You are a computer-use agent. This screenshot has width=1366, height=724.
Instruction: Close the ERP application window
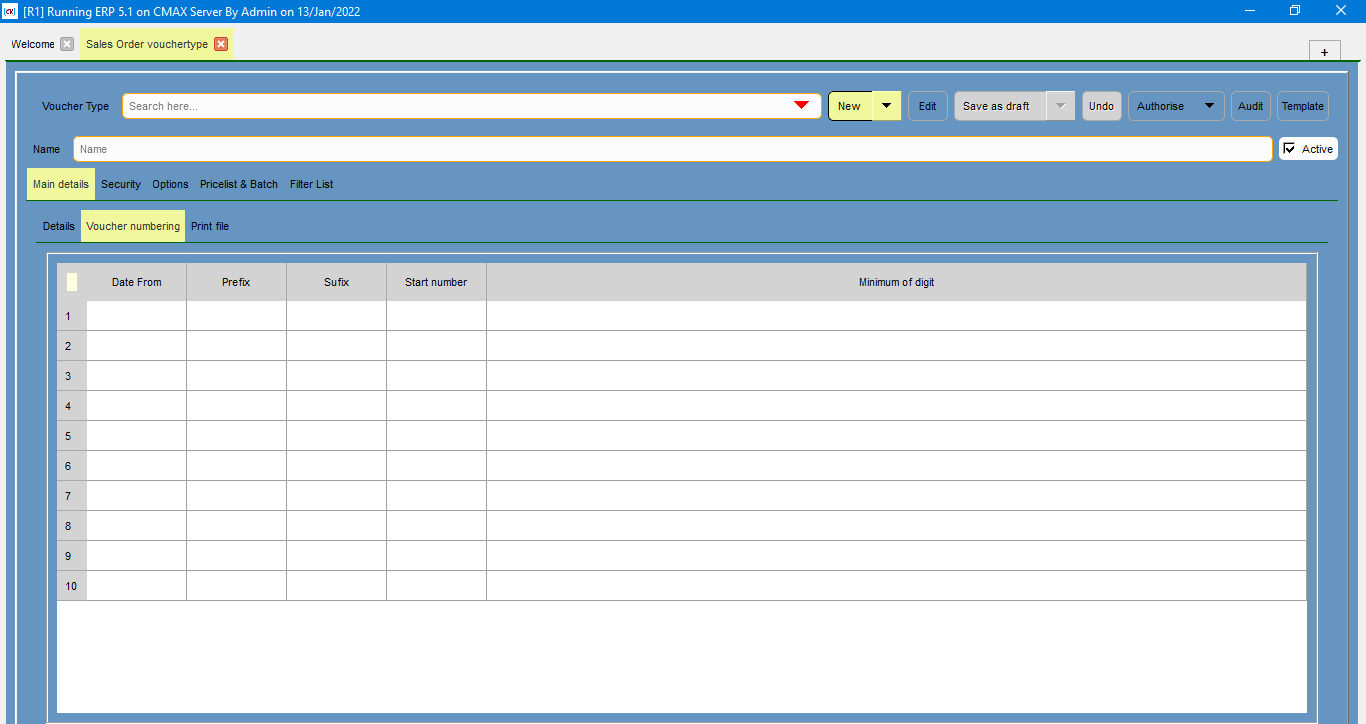click(1342, 11)
